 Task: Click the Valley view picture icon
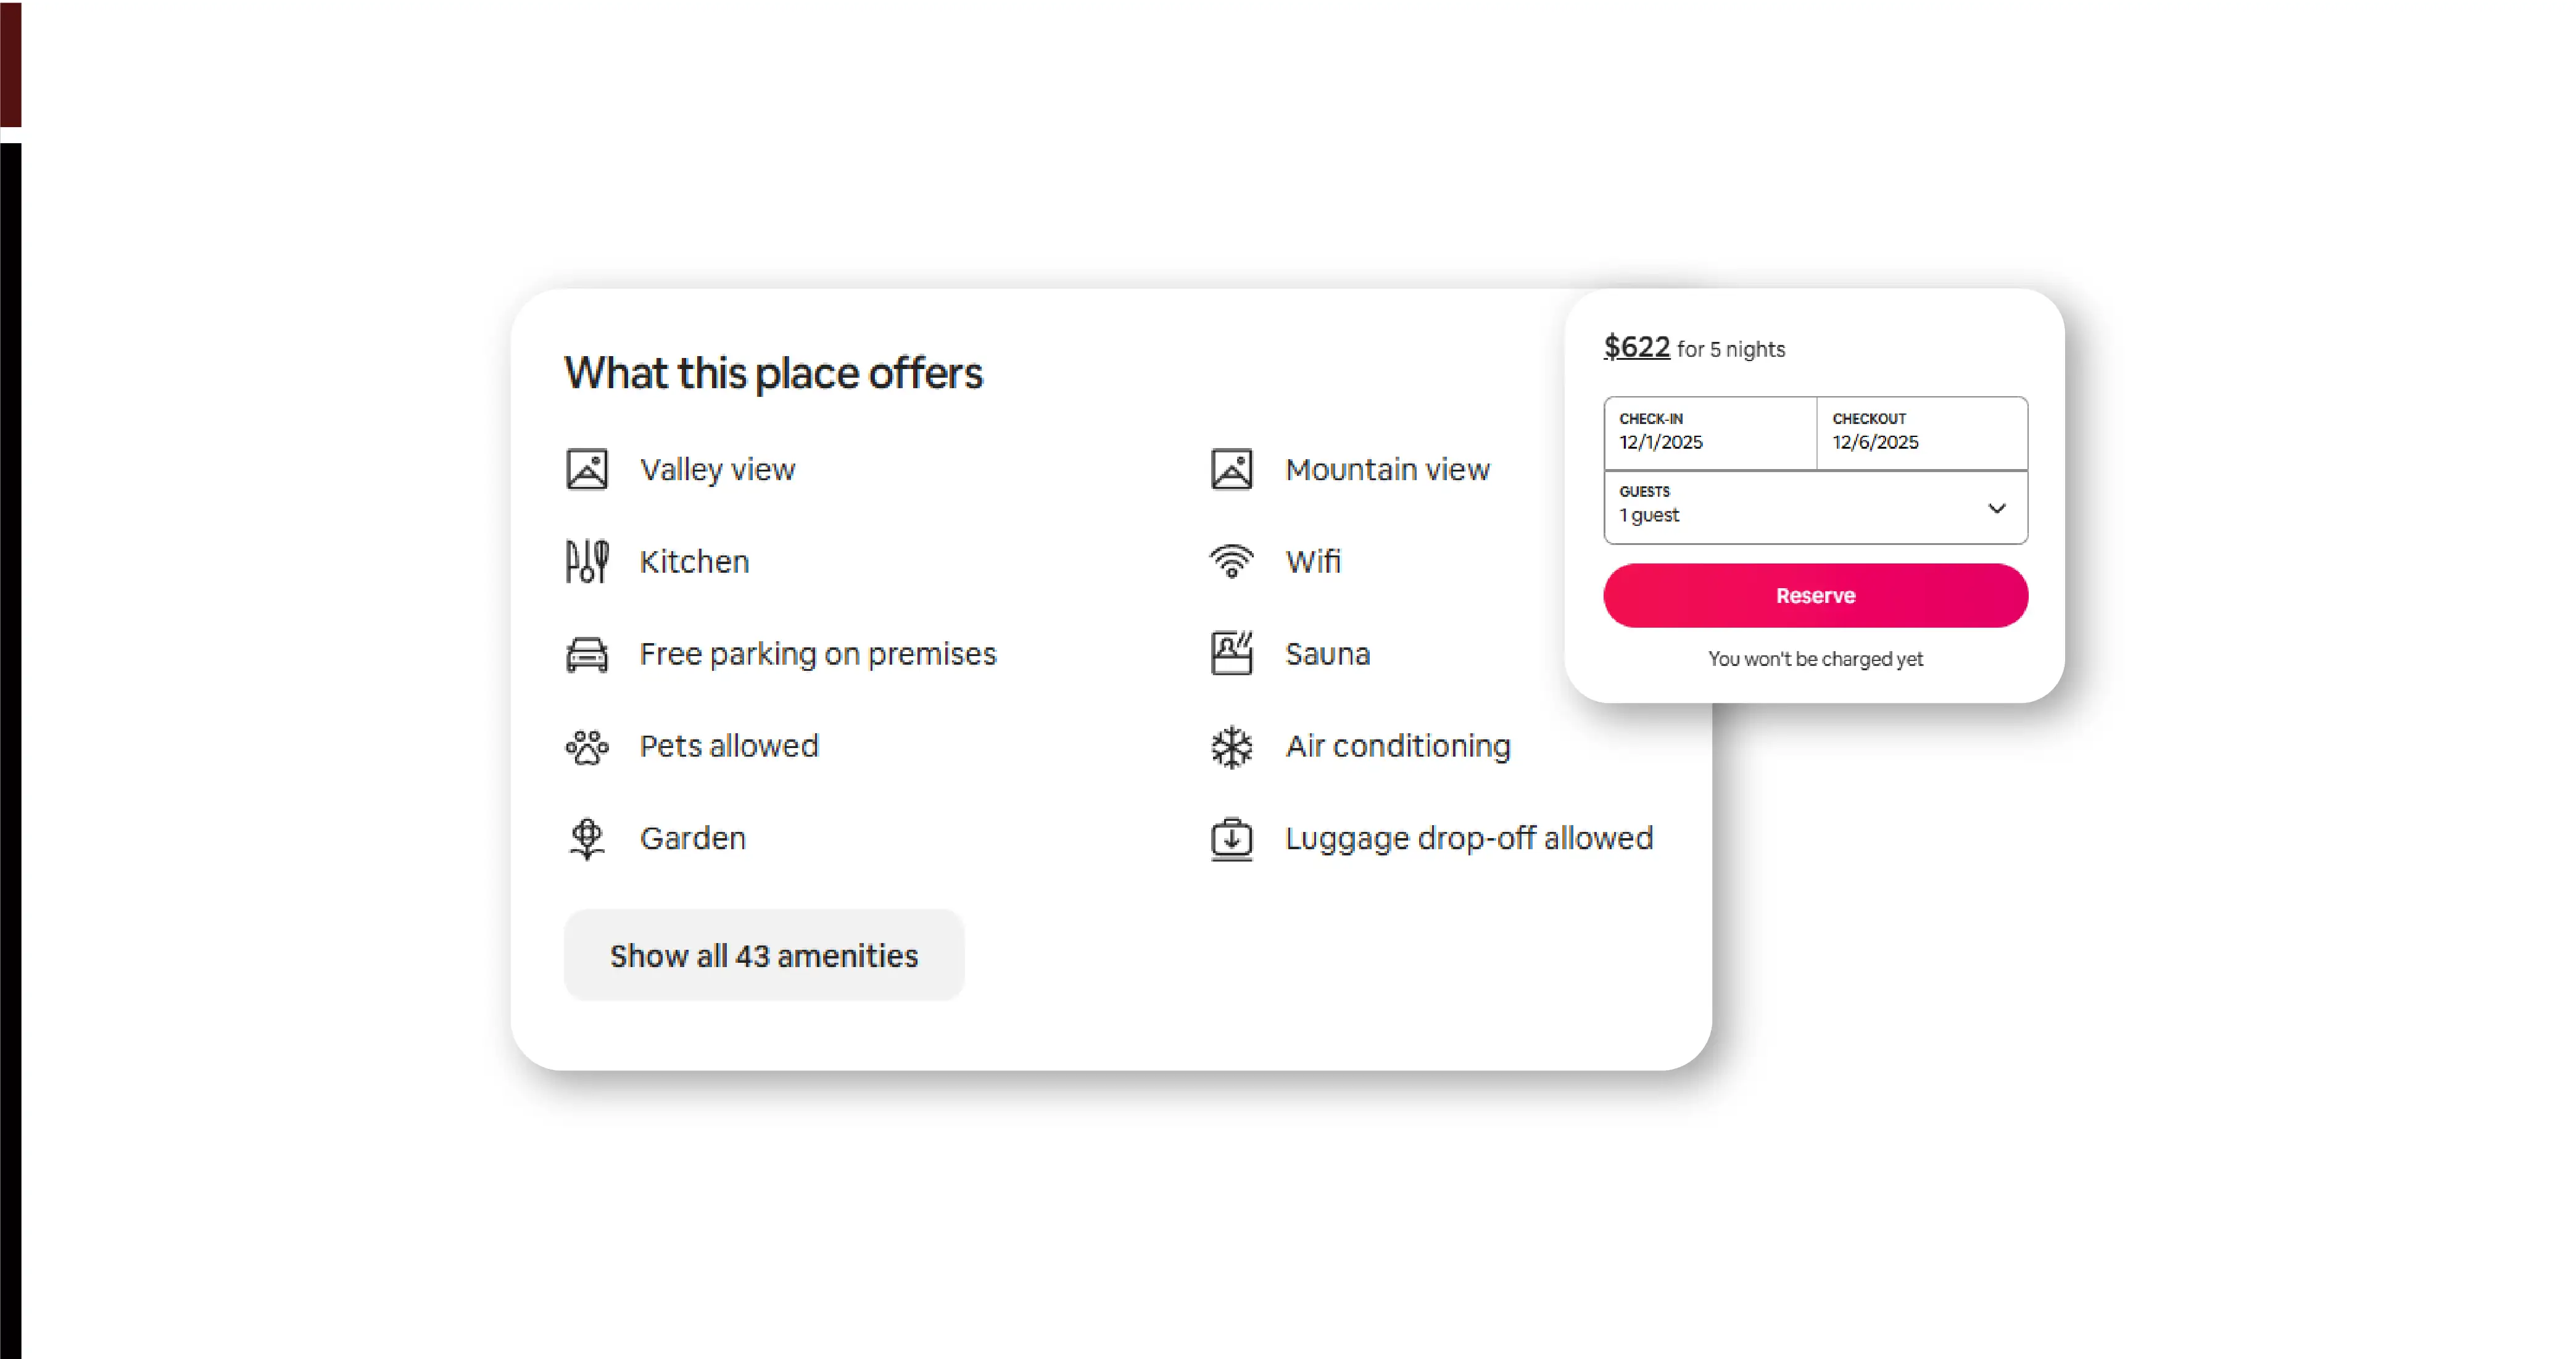click(x=587, y=469)
